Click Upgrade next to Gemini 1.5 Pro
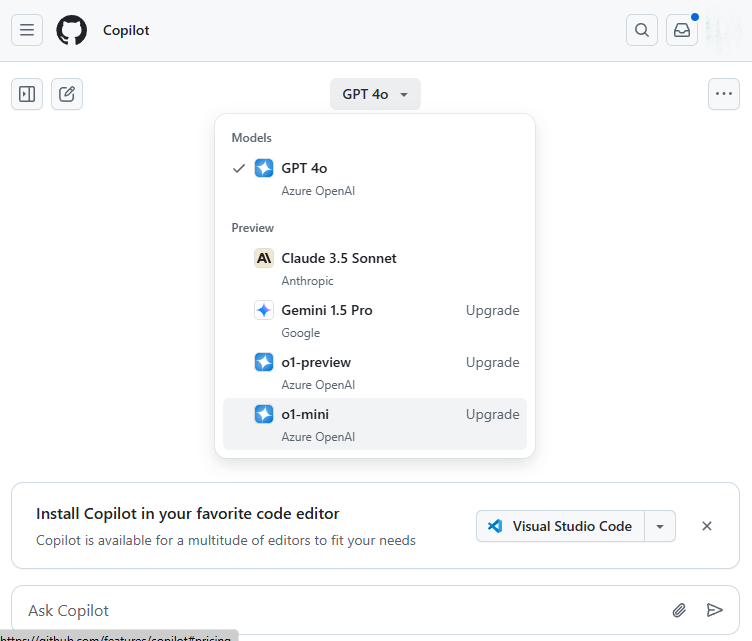The width and height of the screenshot is (752, 641). coord(492,310)
